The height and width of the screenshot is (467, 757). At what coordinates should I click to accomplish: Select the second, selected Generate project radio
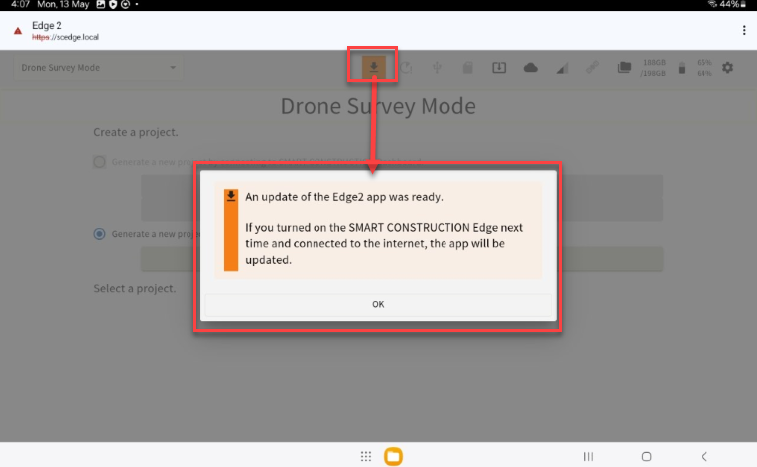99,234
